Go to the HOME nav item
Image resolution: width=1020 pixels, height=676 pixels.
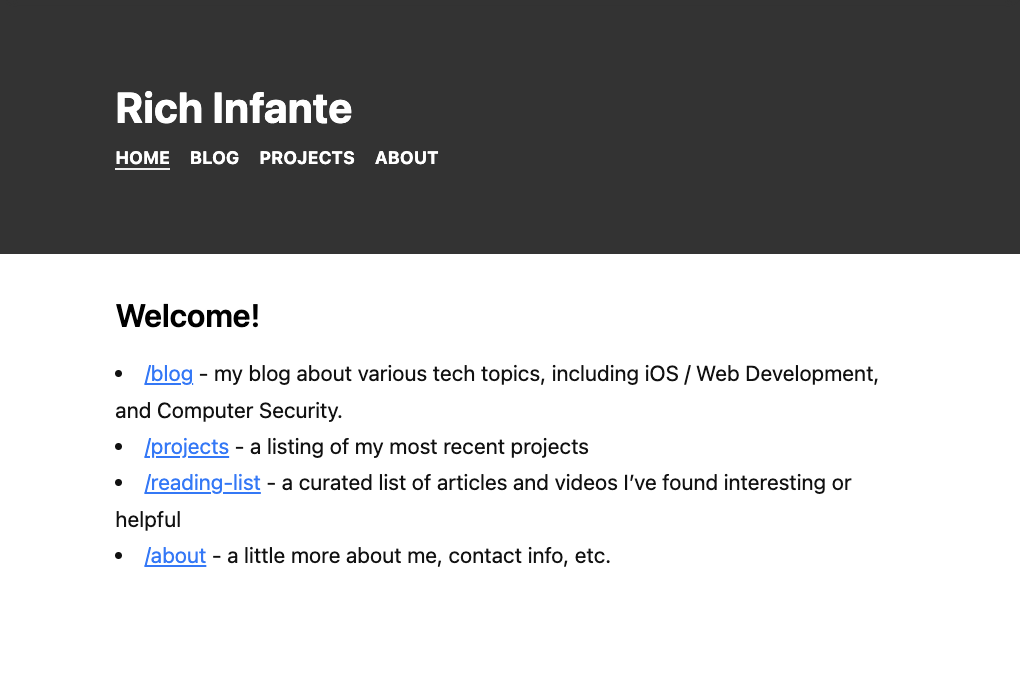pyautogui.click(x=142, y=158)
